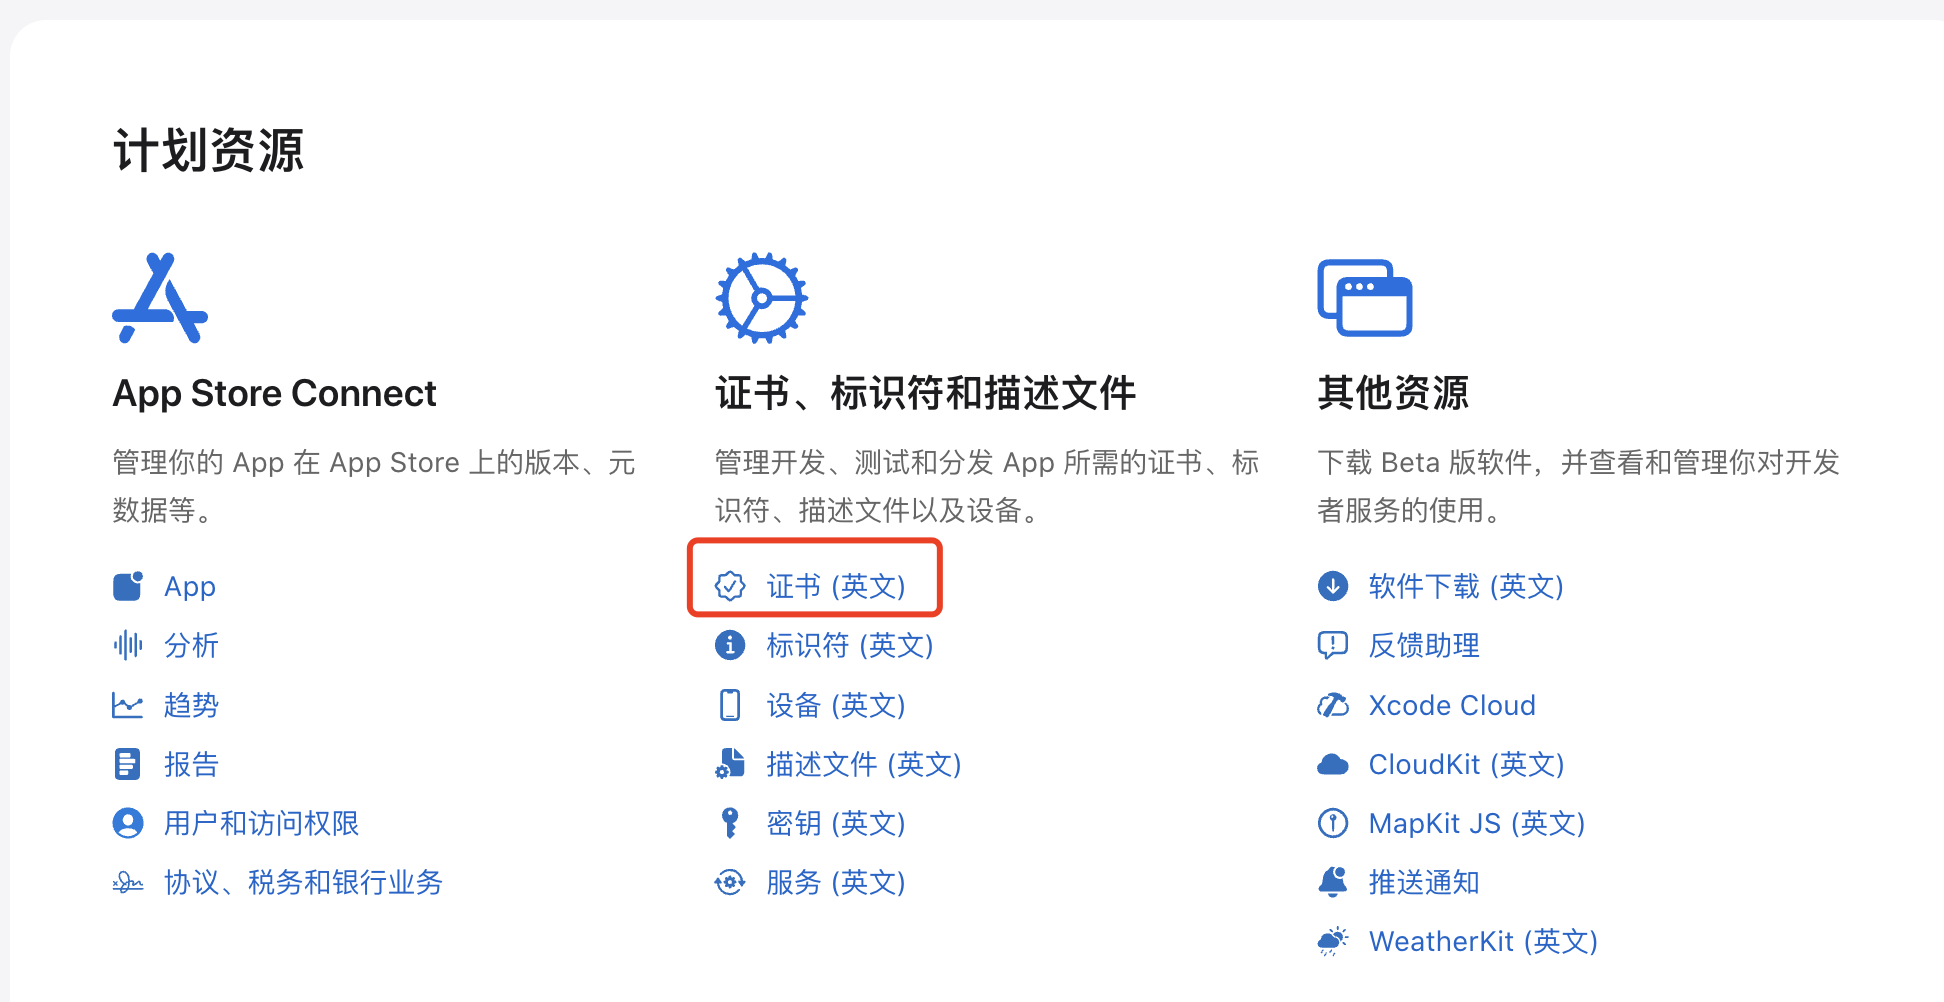Open the 趋势 link
The image size is (1944, 1002).
[x=191, y=705]
